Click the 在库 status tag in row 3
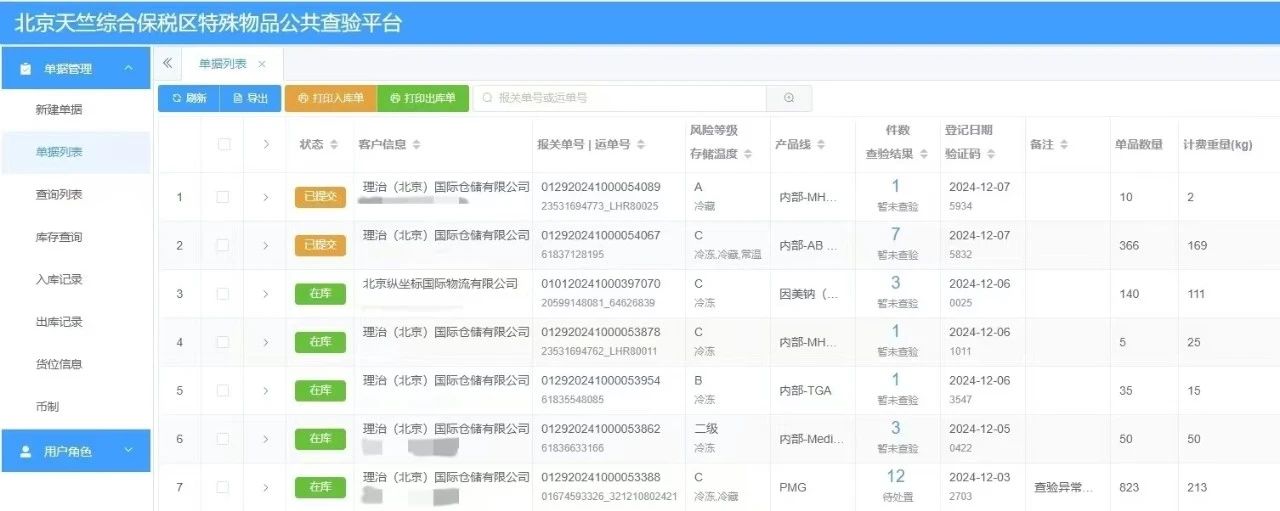 pos(320,294)
